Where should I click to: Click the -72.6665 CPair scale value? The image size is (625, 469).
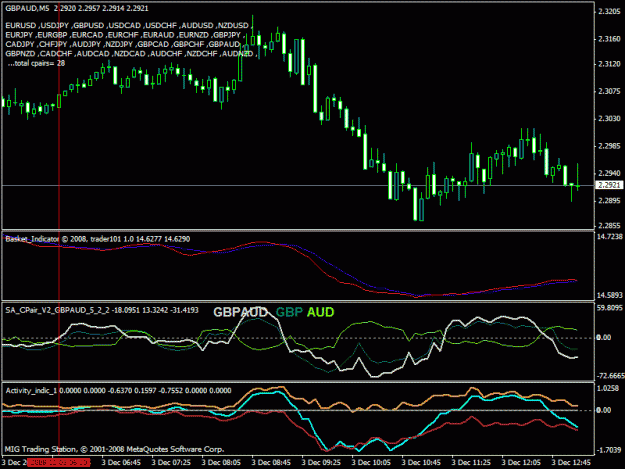click(x=610, y=376)
